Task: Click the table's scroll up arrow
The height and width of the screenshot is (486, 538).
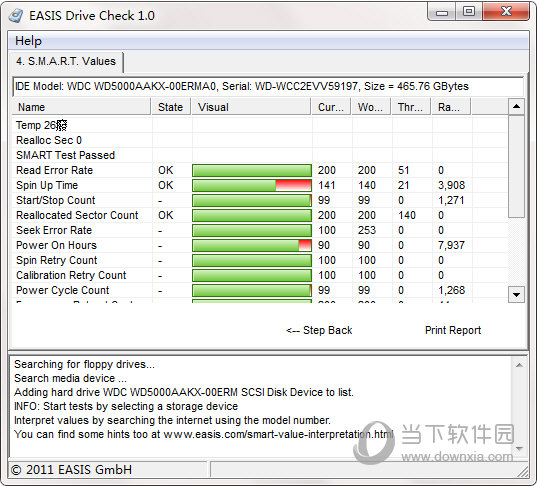Action: point(516,107)
